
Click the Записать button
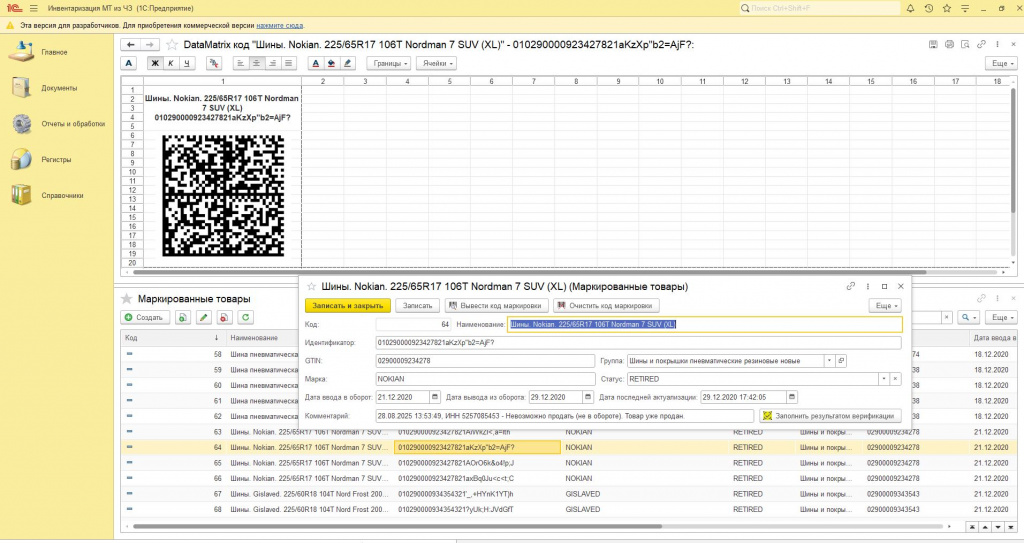(417, 305)
